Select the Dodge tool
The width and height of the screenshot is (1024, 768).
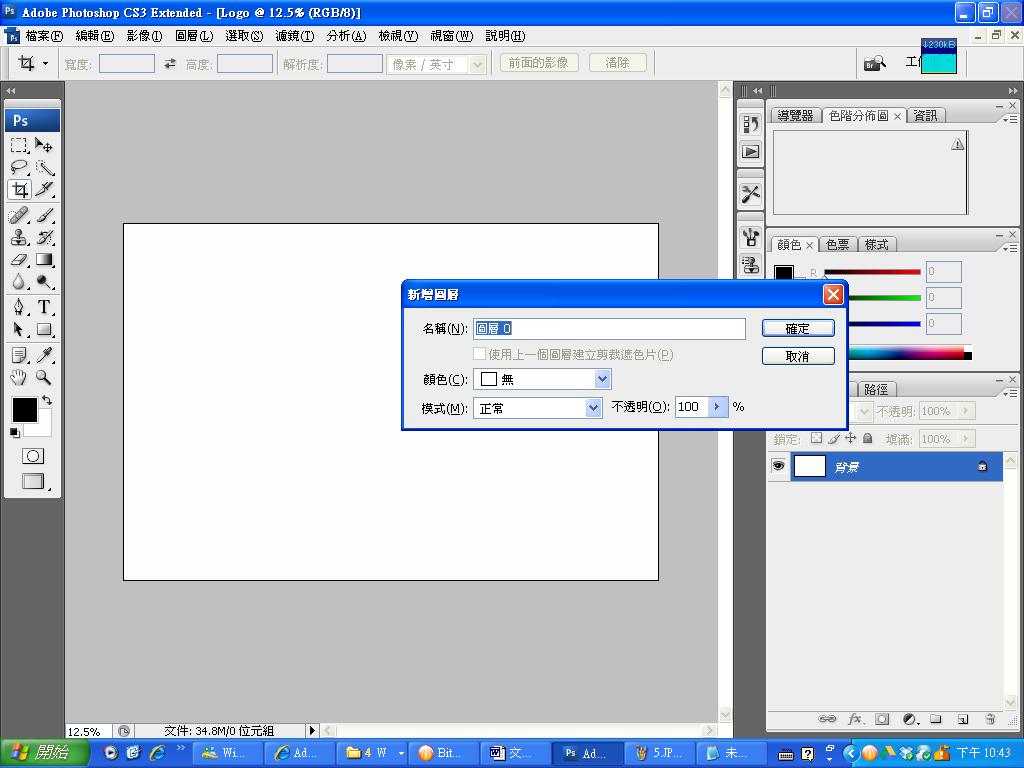(x=44, y=281)
